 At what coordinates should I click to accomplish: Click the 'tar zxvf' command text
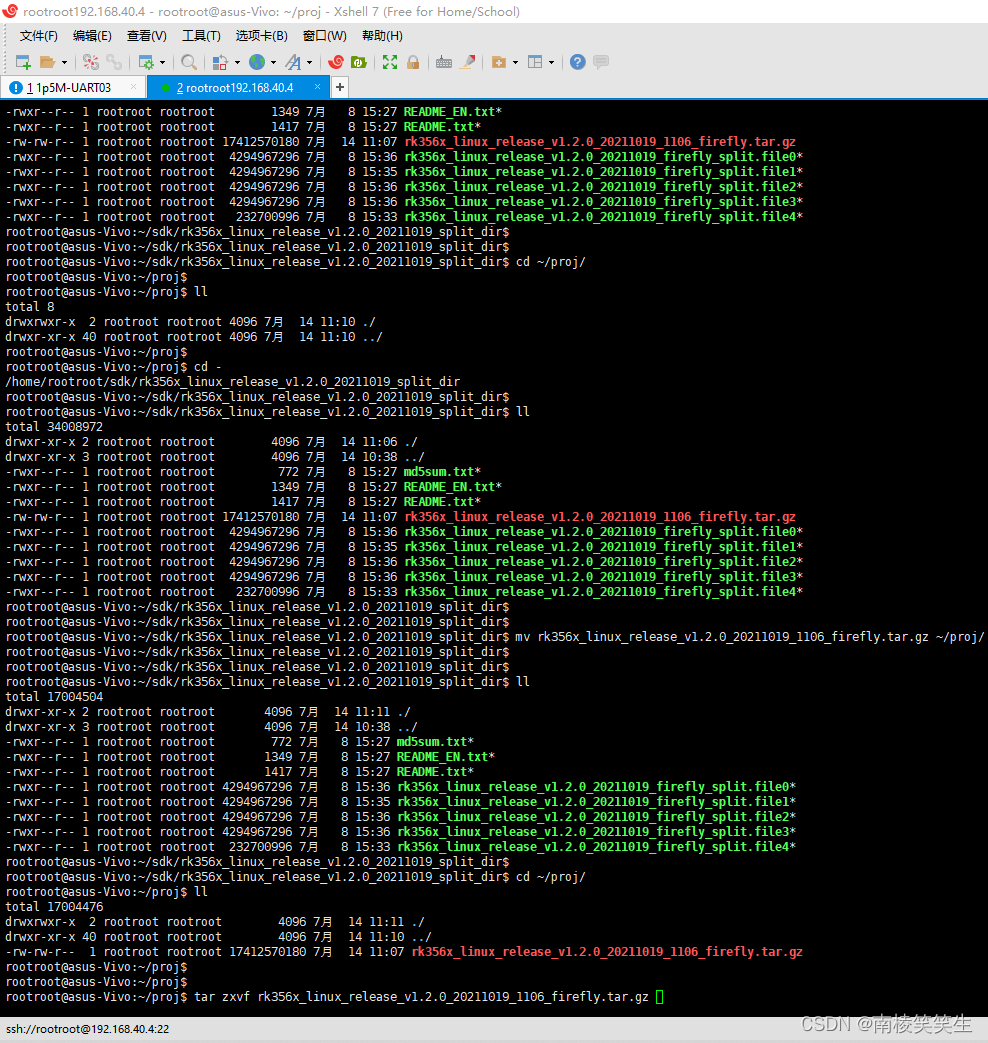(222, 996)
